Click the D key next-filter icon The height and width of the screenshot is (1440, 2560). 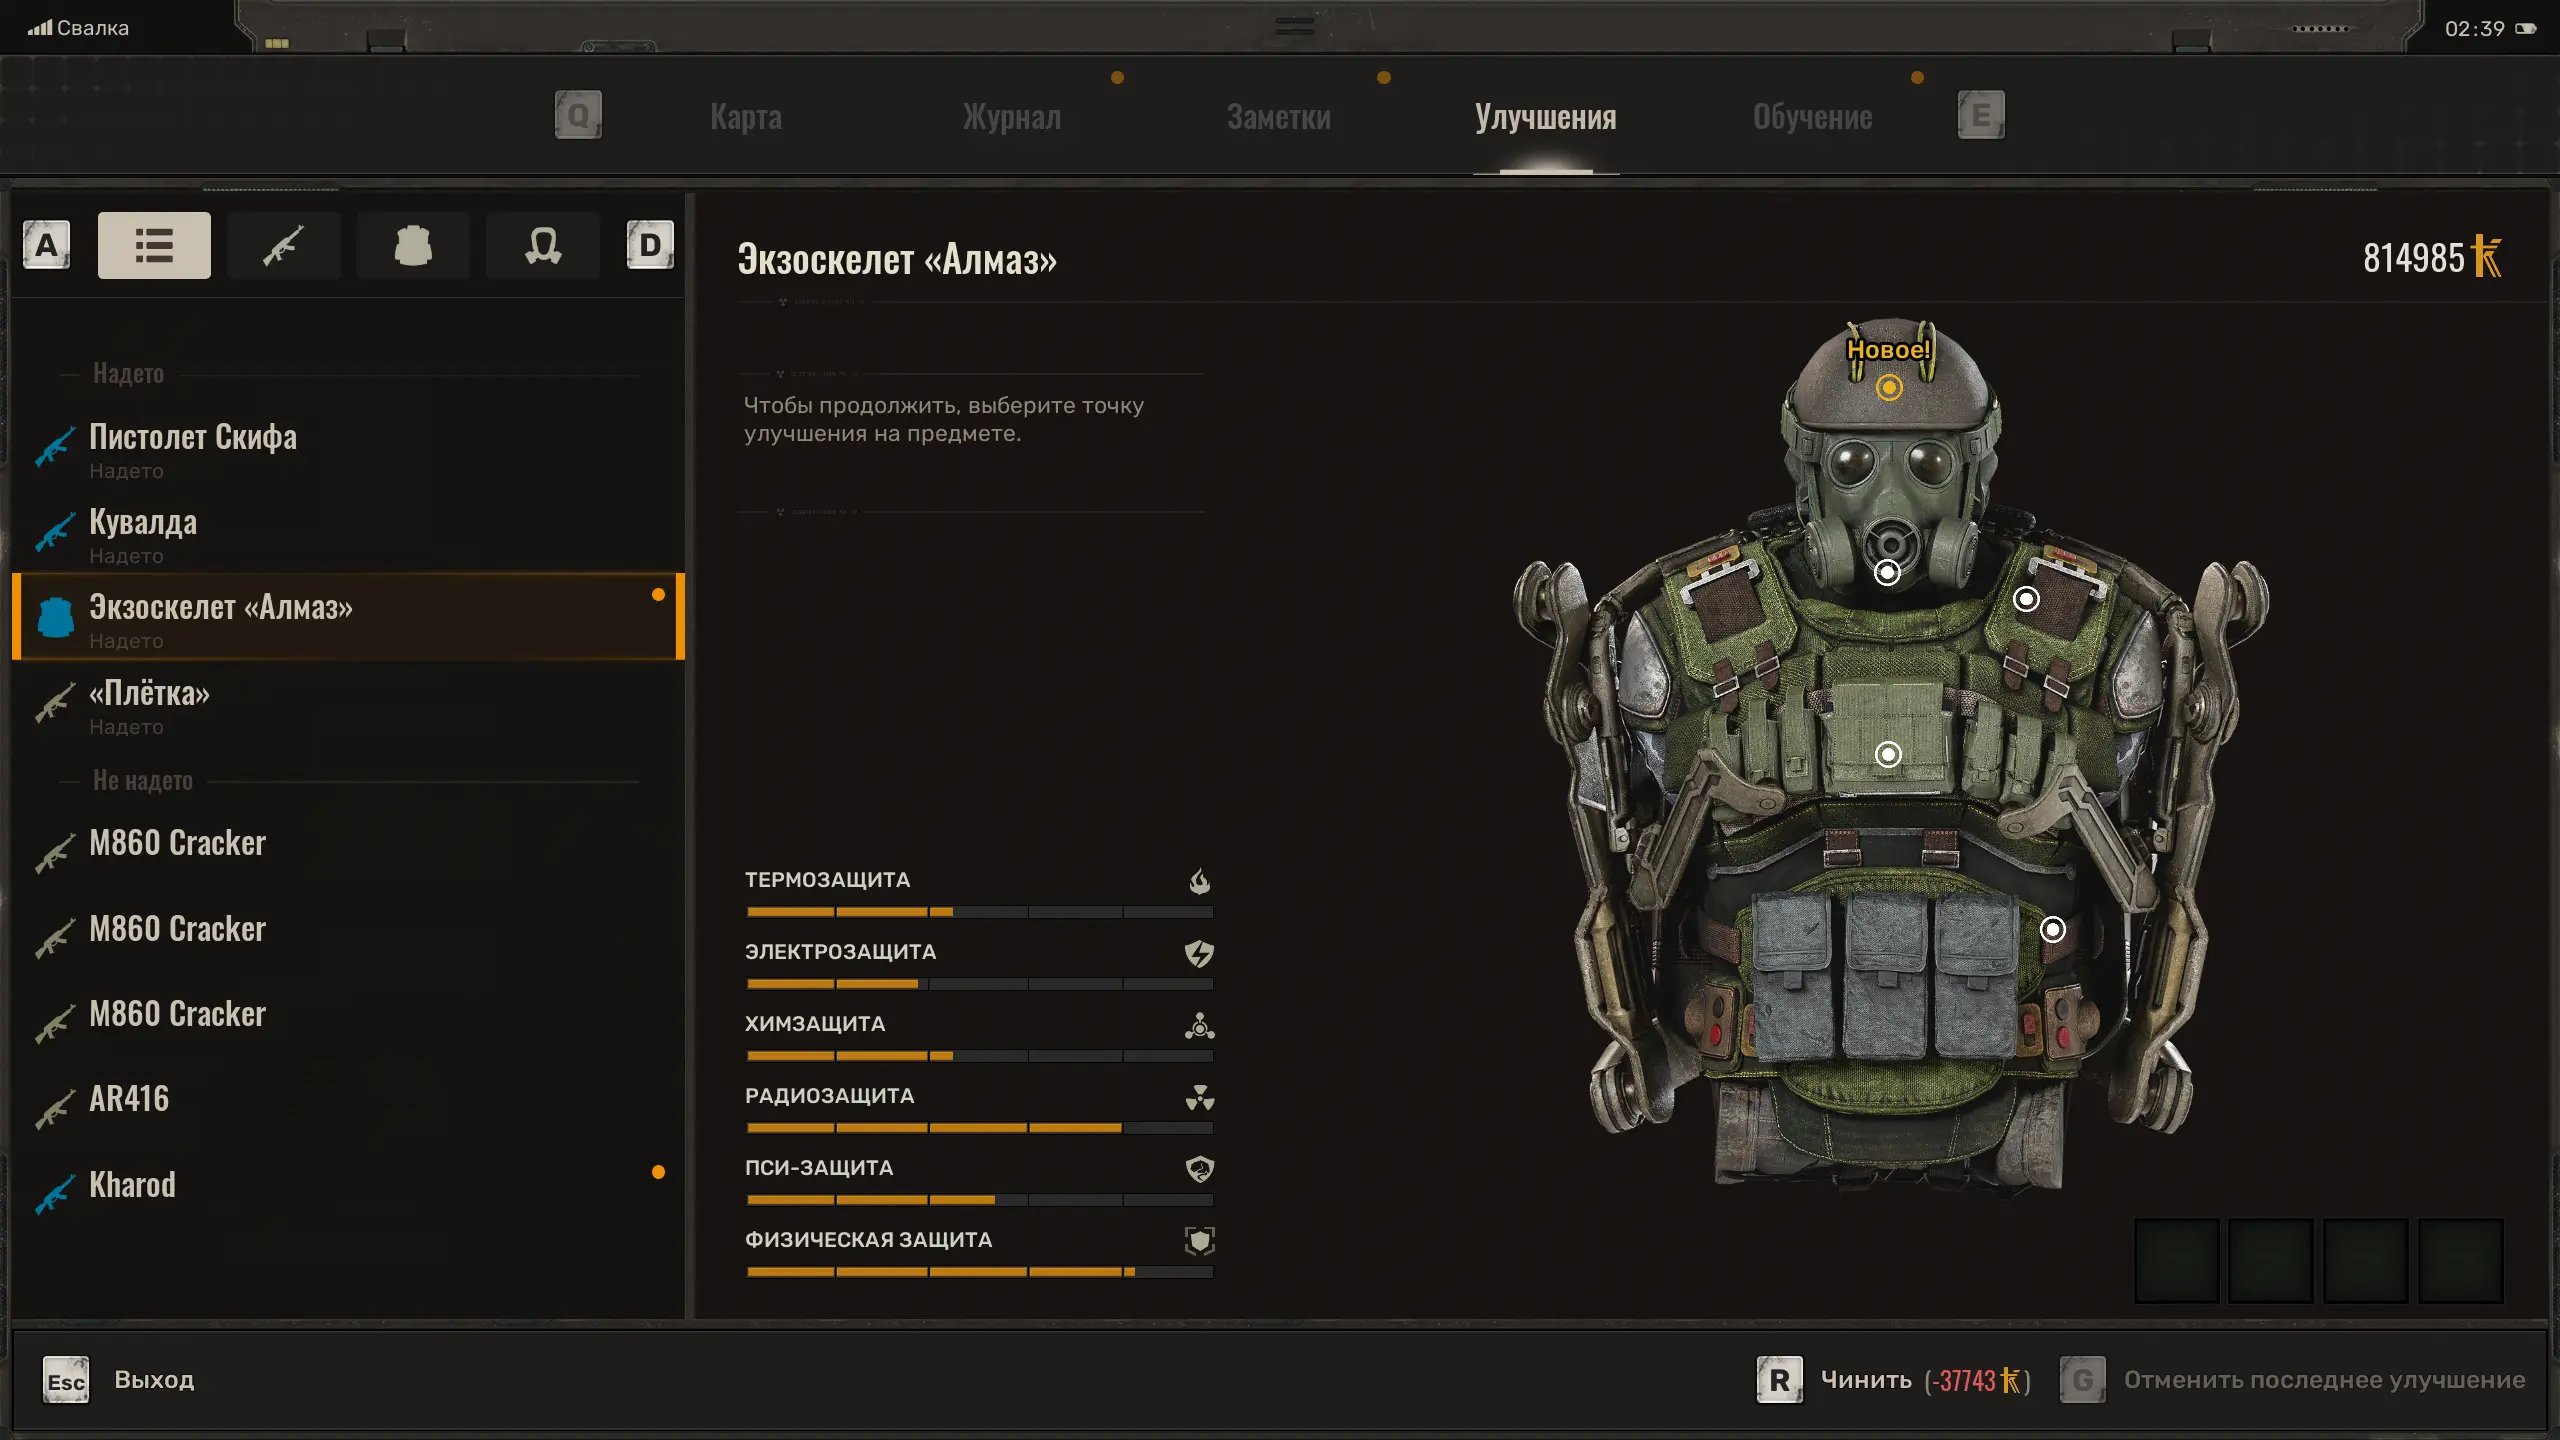tap(650, 245)
